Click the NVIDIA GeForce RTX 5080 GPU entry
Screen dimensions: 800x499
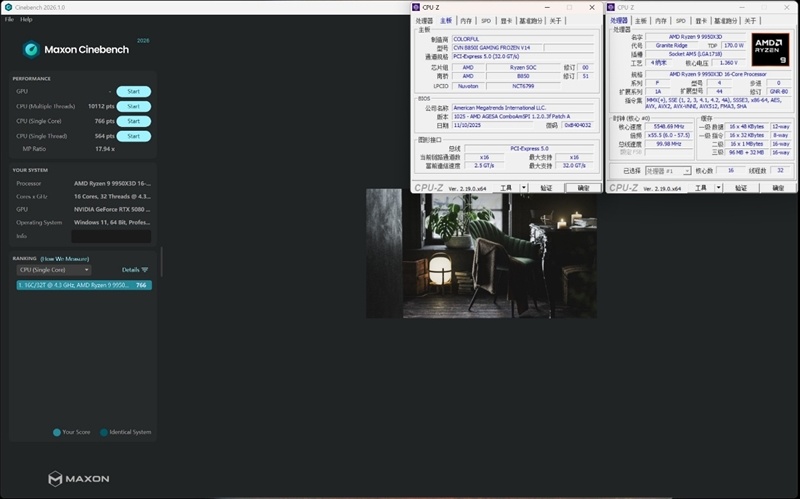click(112, 209)
